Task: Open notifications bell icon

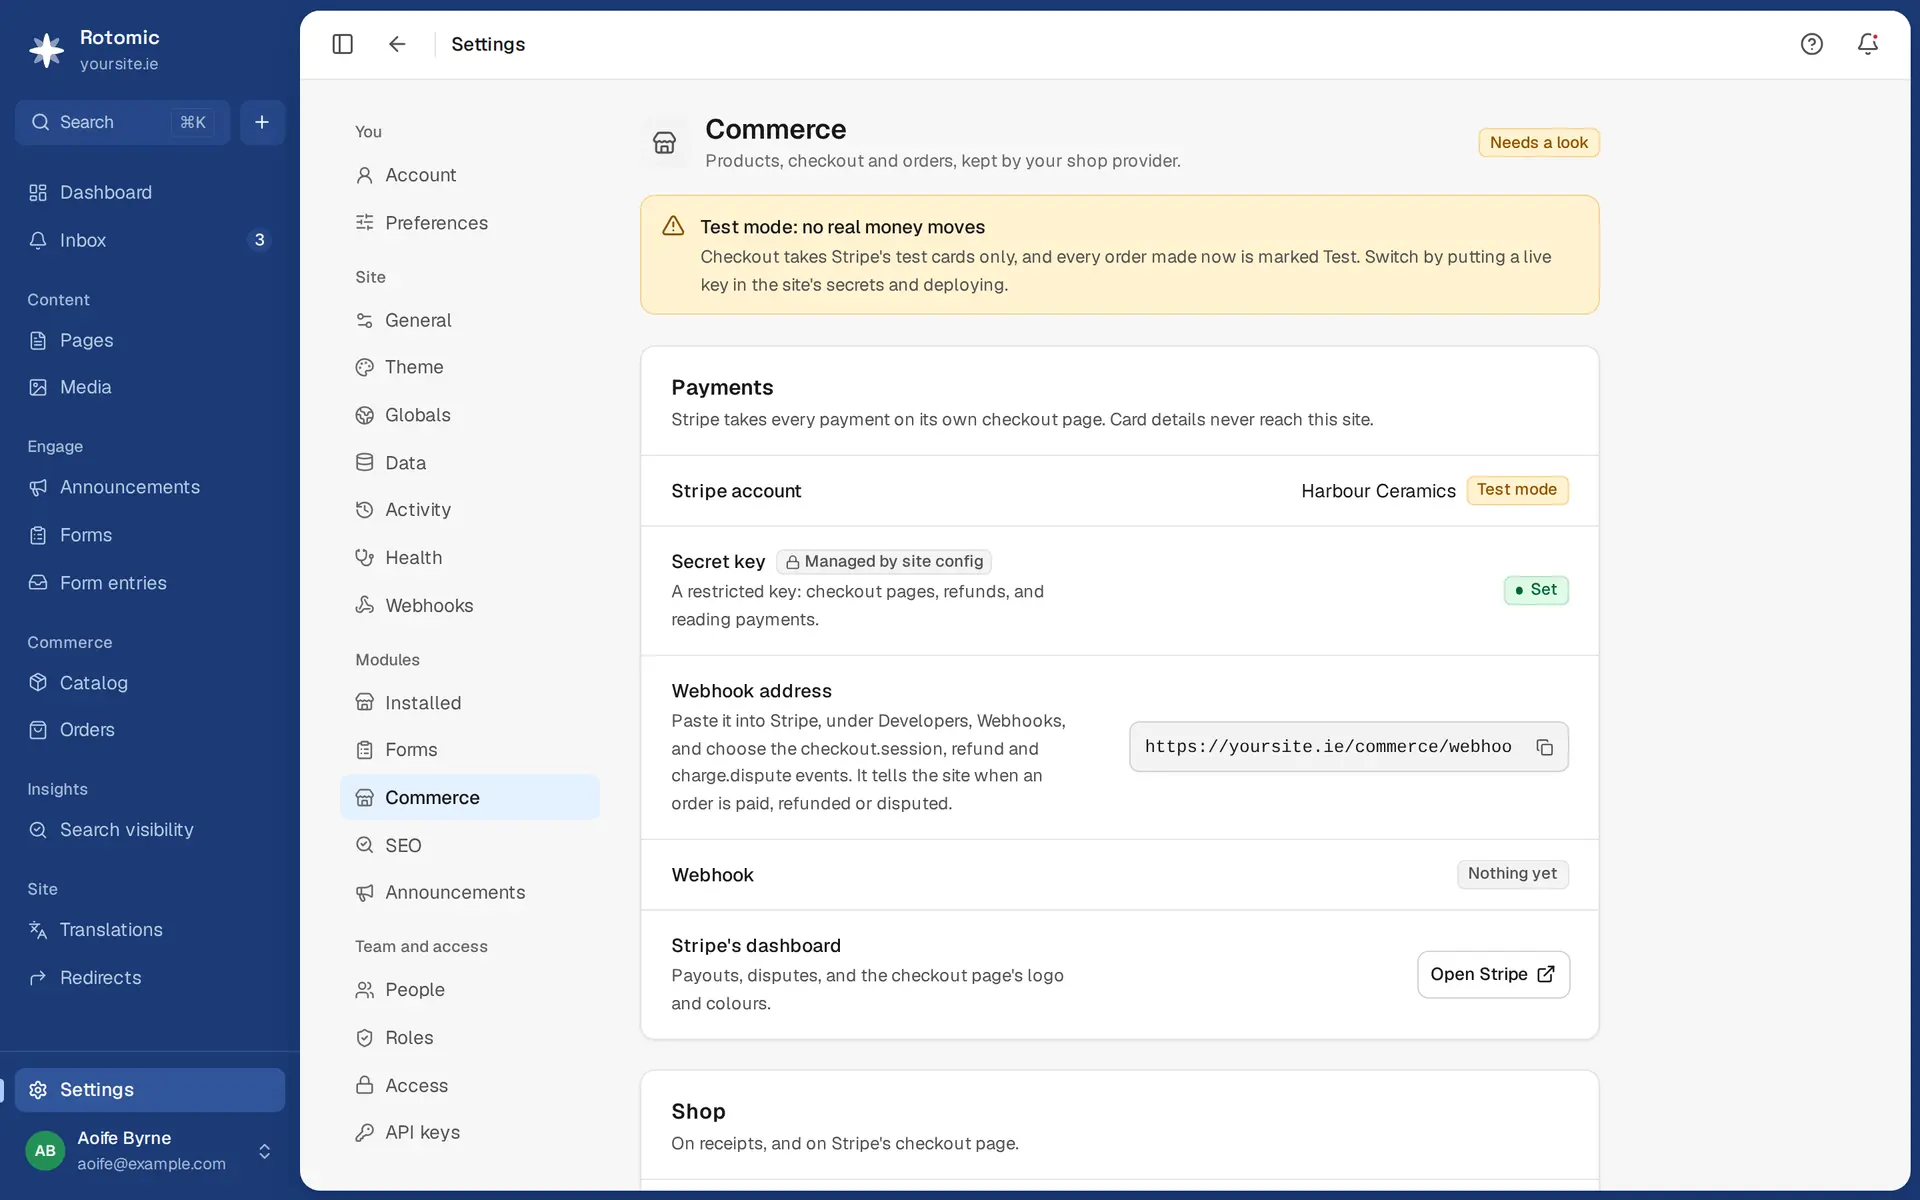Action: pyautogui.click(x=1867, y=44)
